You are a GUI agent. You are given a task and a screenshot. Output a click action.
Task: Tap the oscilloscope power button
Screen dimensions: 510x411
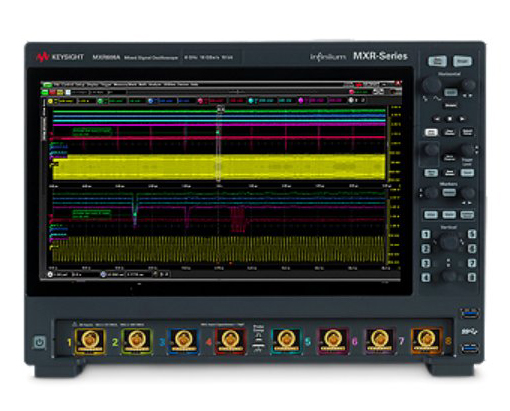click(40, 342)
